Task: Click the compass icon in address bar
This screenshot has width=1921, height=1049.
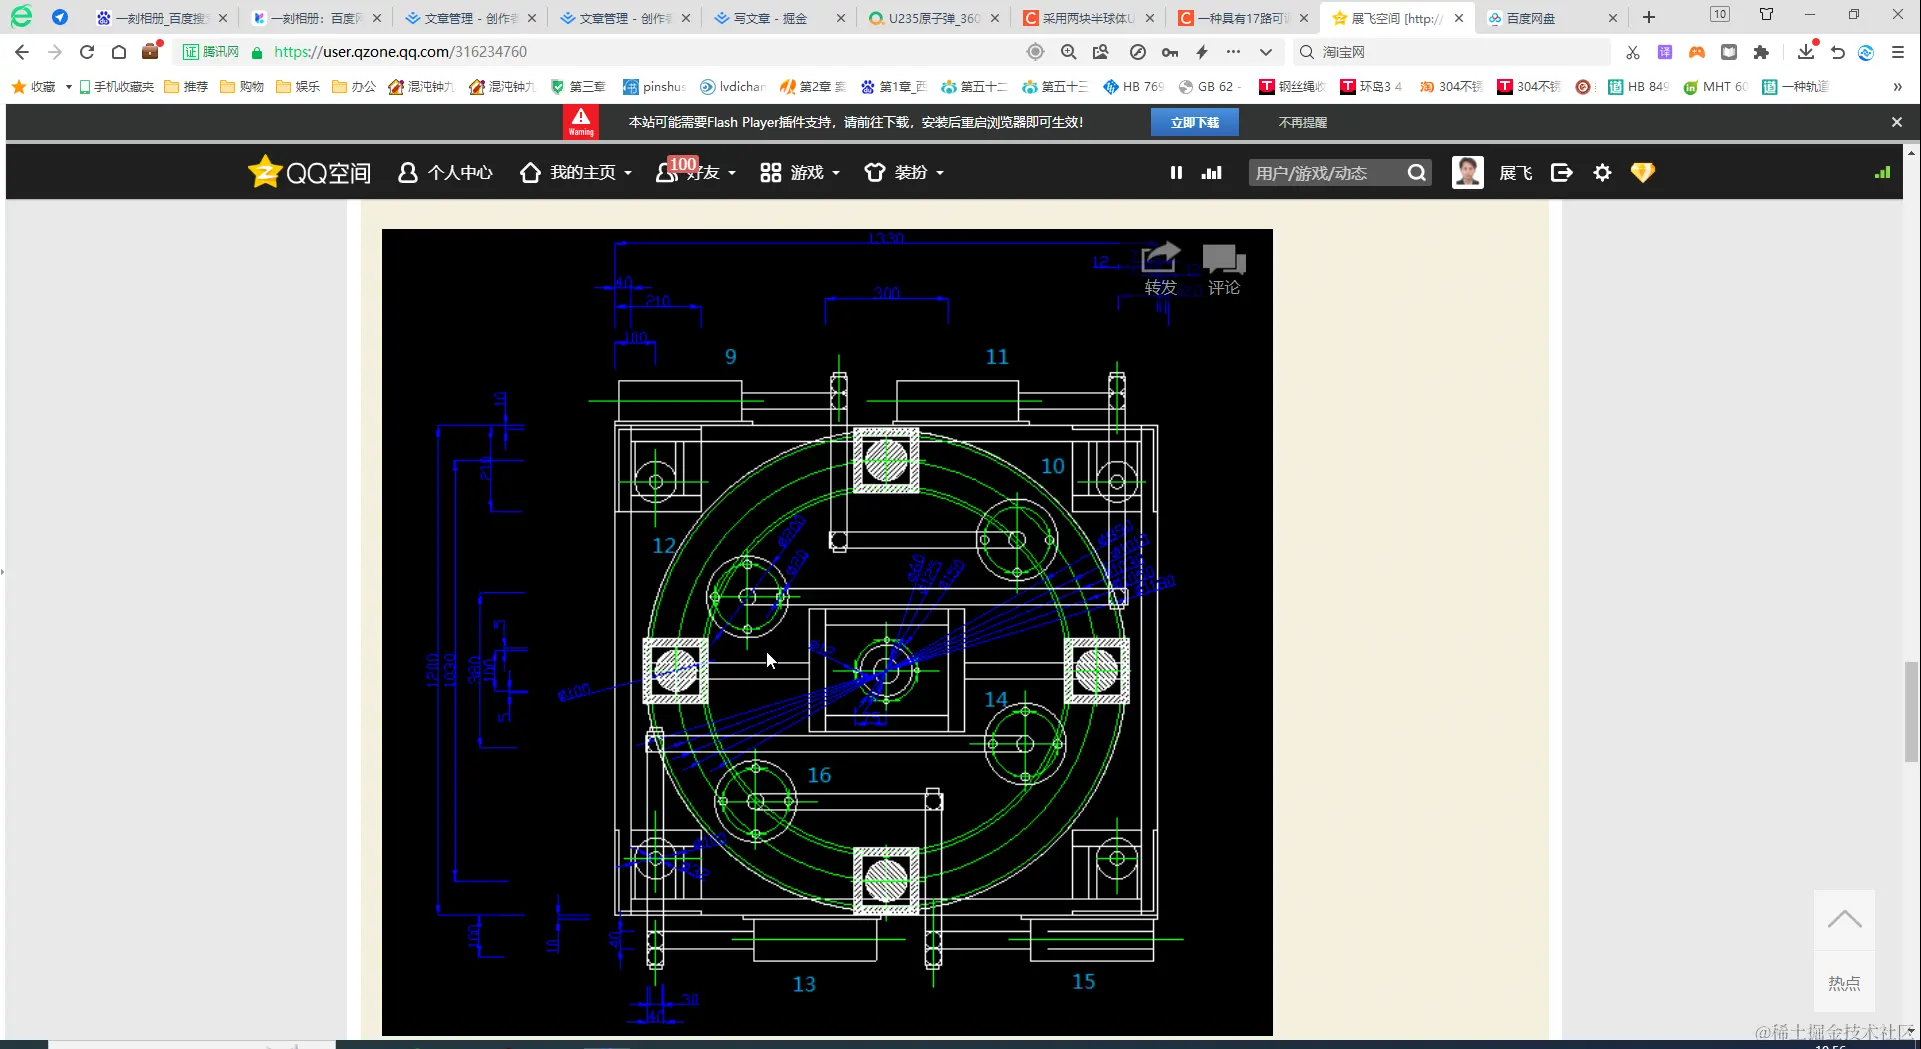Action: pyautogui.click(x=1137, y=52)
